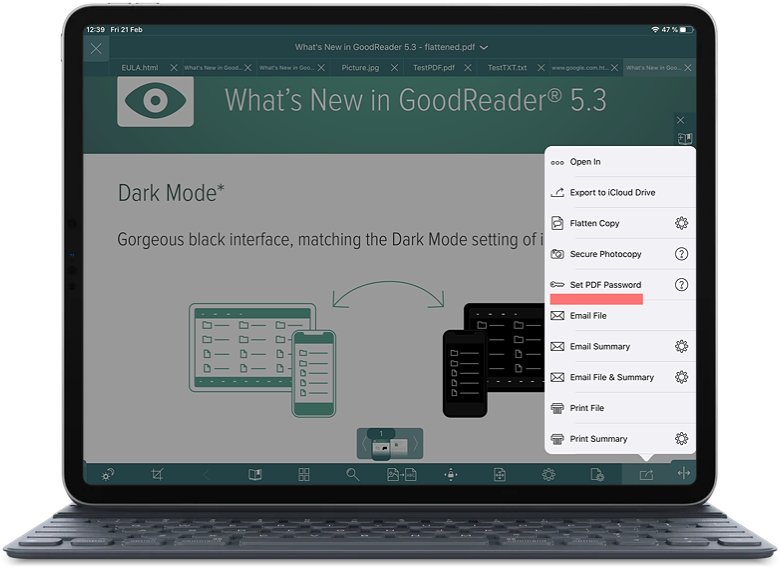Screen dimensions: 780x567
Task: Open the file management document-gear icon
Action: (597, 474)
